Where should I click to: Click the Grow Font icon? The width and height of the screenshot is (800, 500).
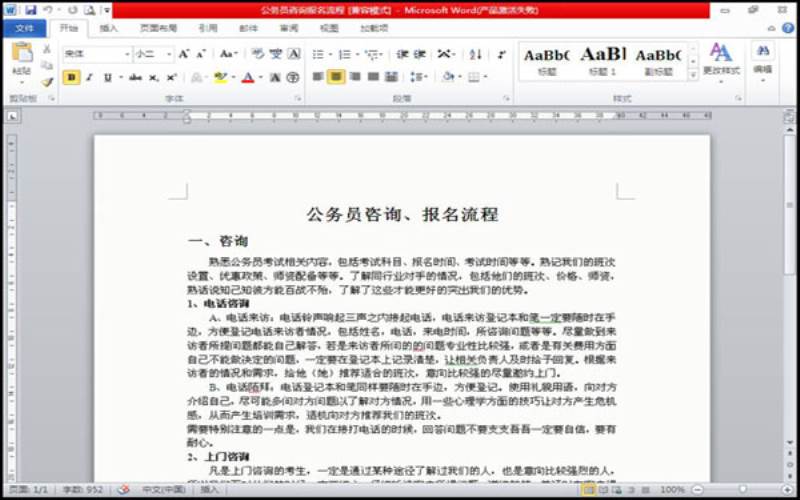[184, 54]
